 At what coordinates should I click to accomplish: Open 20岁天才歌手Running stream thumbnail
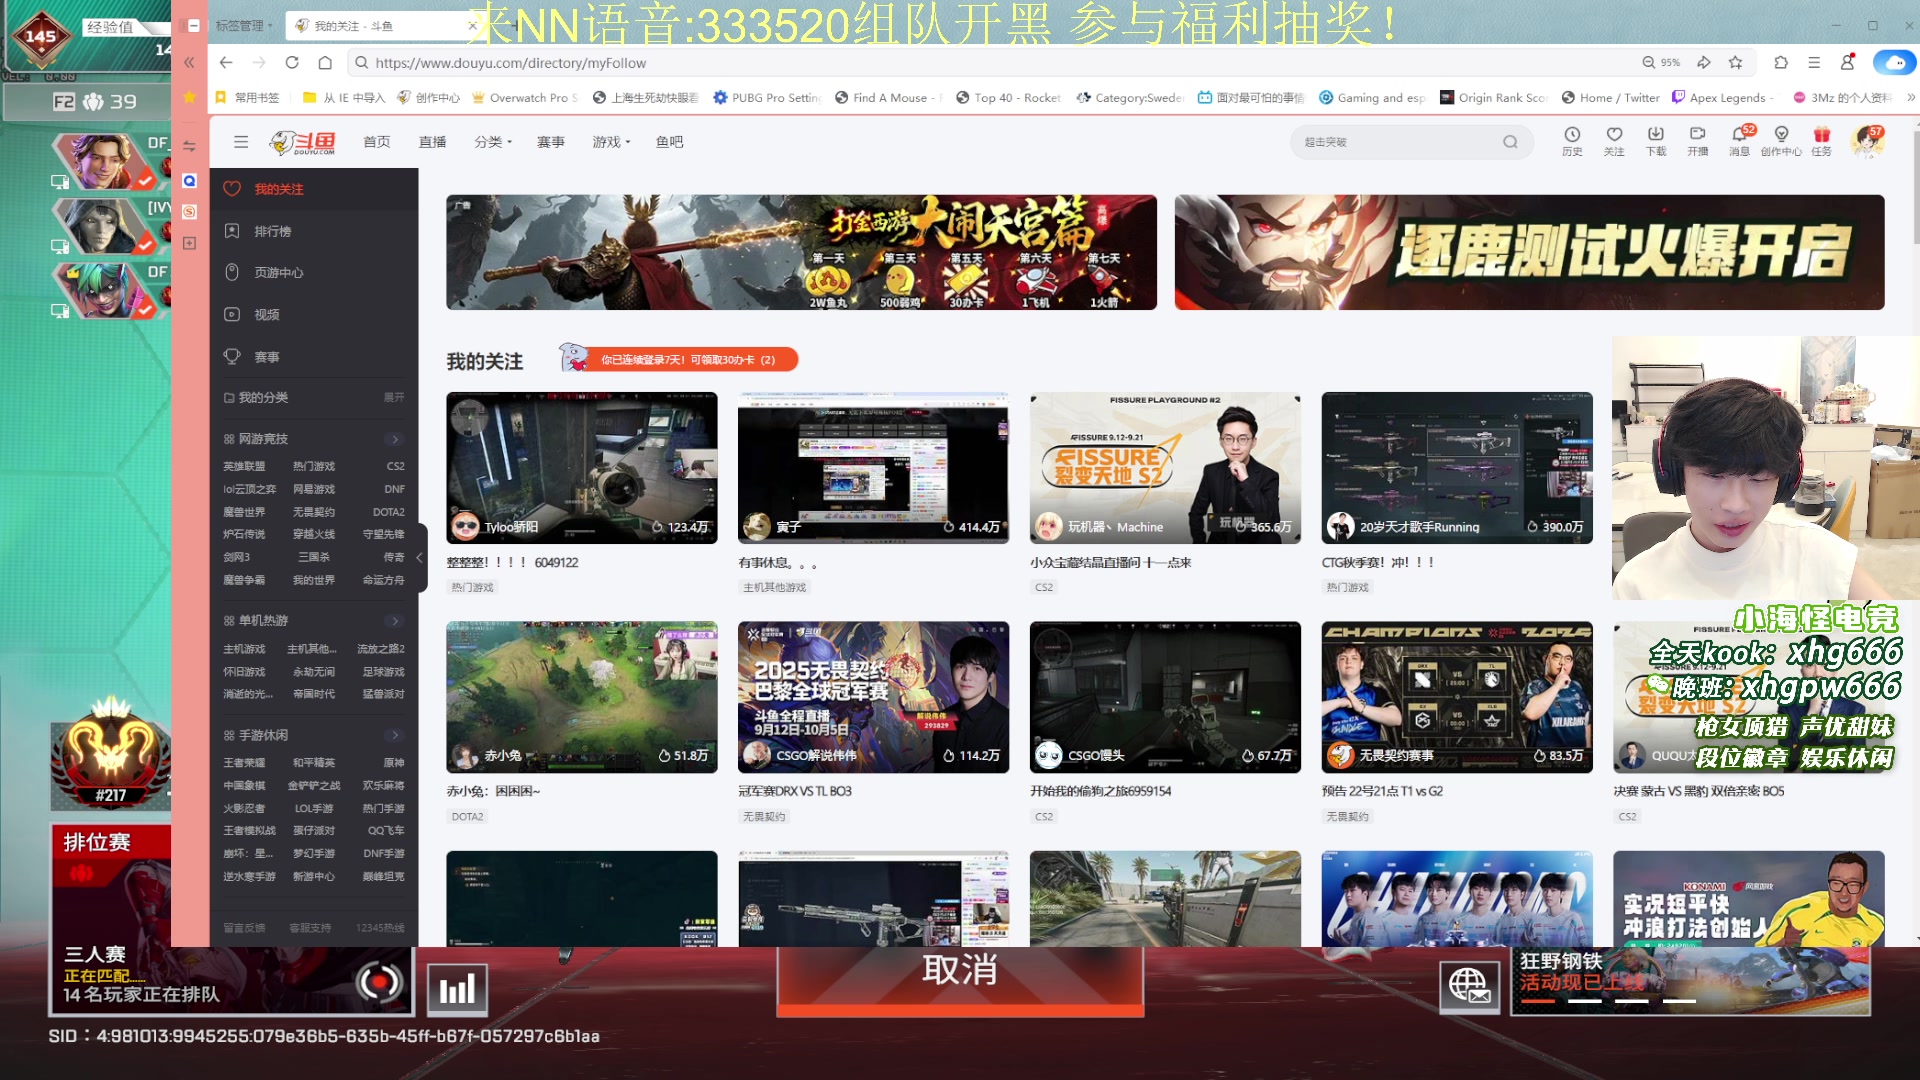(1456, 468)
